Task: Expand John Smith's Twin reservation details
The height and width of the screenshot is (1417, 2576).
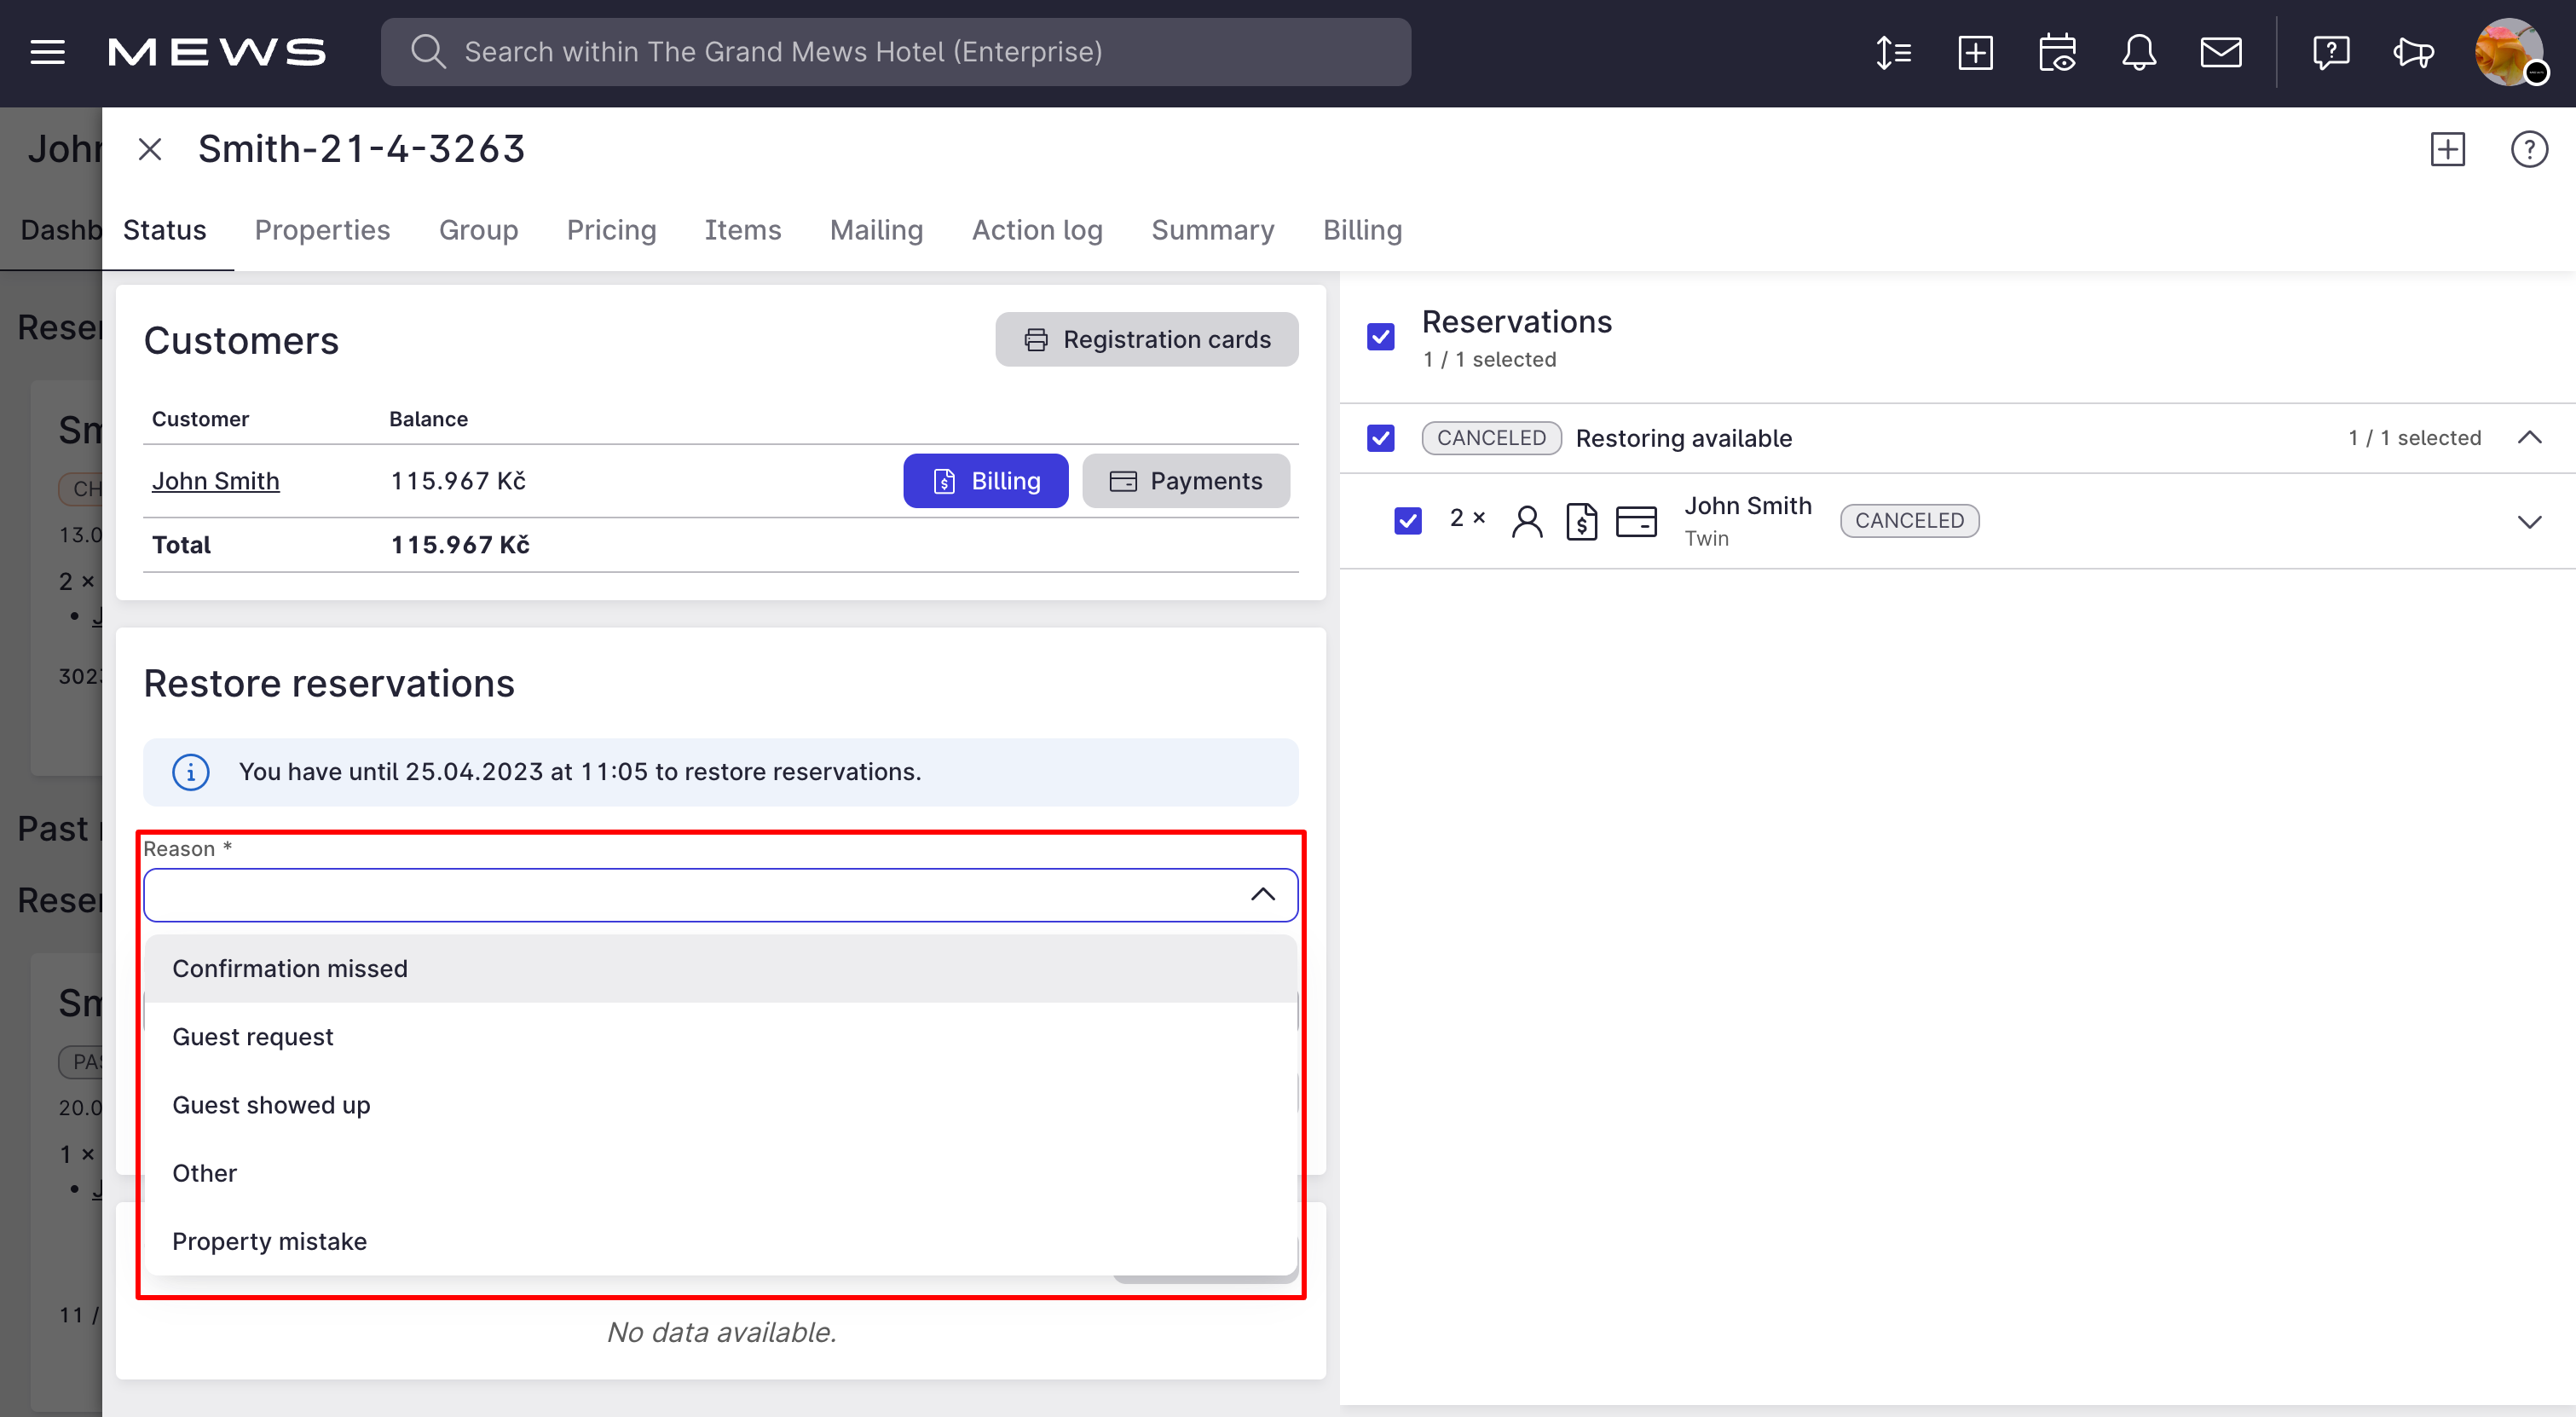Action: point(2531,521)
